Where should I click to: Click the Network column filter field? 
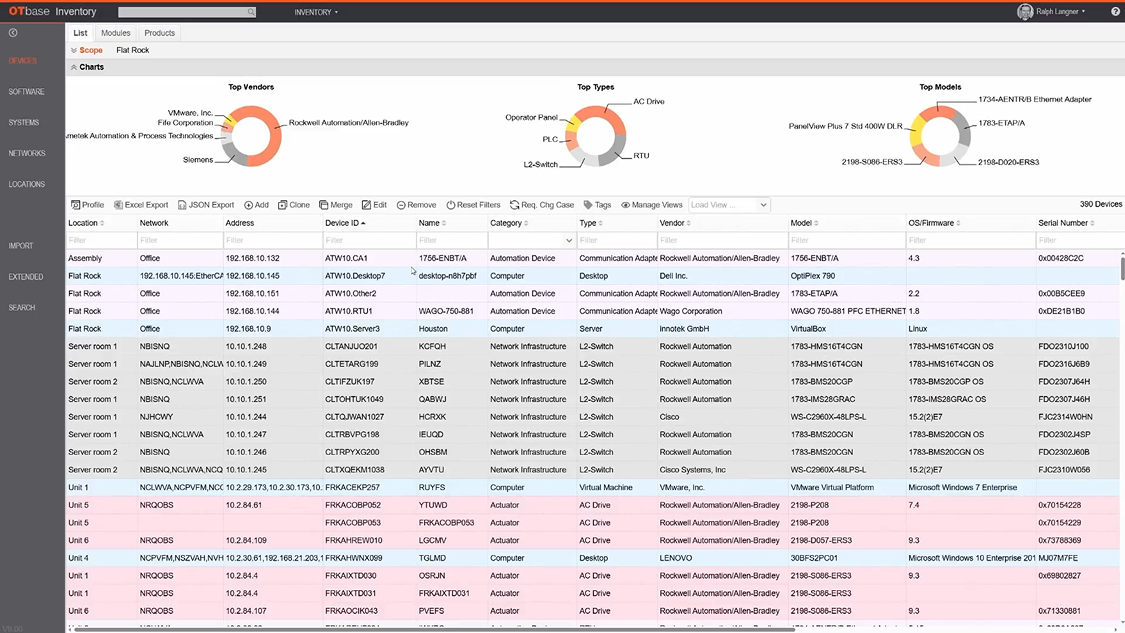click(179, 240)
